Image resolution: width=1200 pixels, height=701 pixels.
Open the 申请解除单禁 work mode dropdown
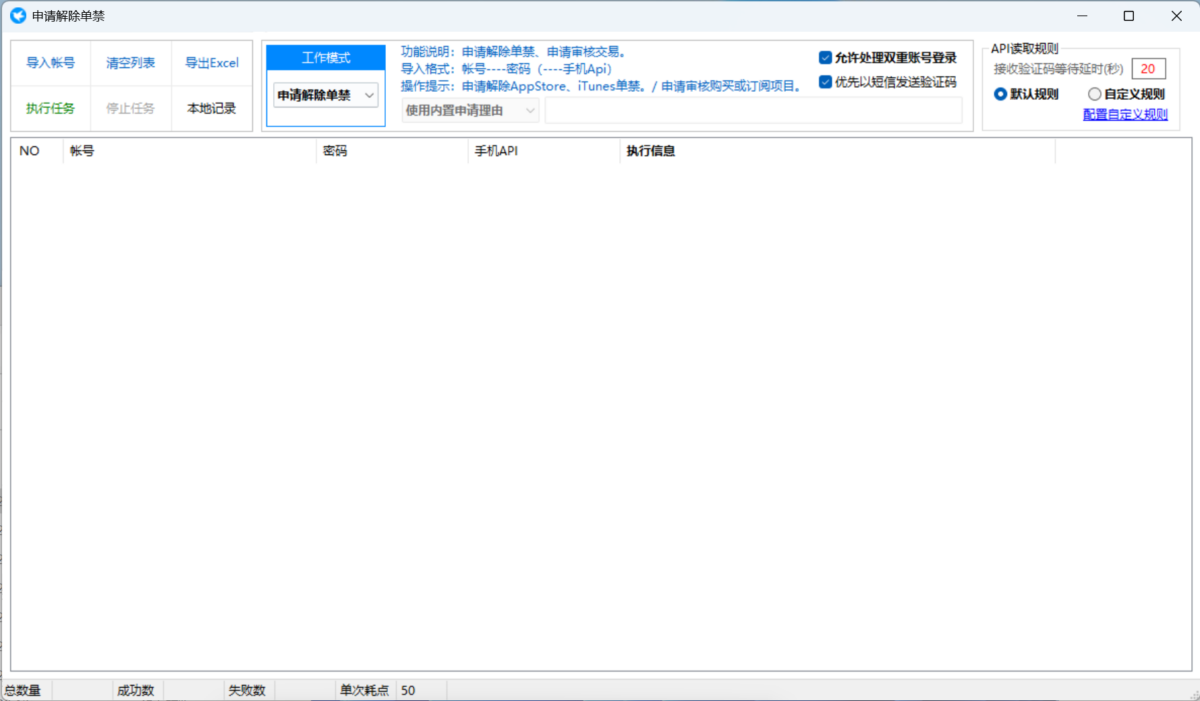326,95
